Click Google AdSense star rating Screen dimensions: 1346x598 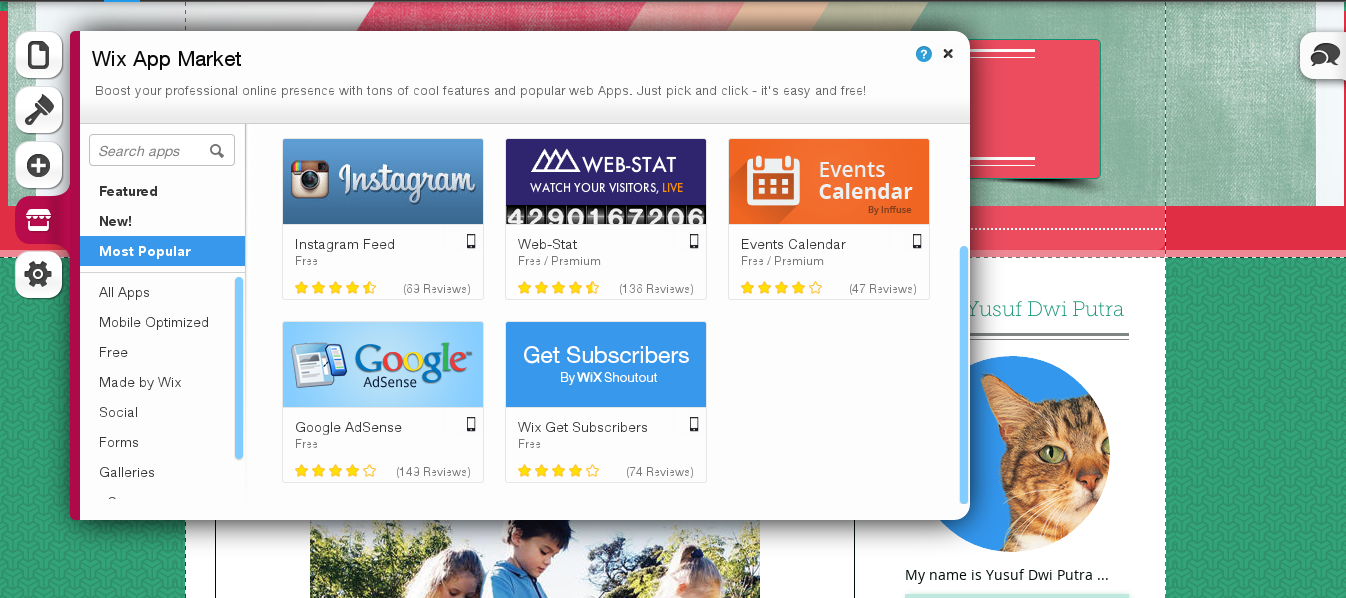(x=335, y=471)
